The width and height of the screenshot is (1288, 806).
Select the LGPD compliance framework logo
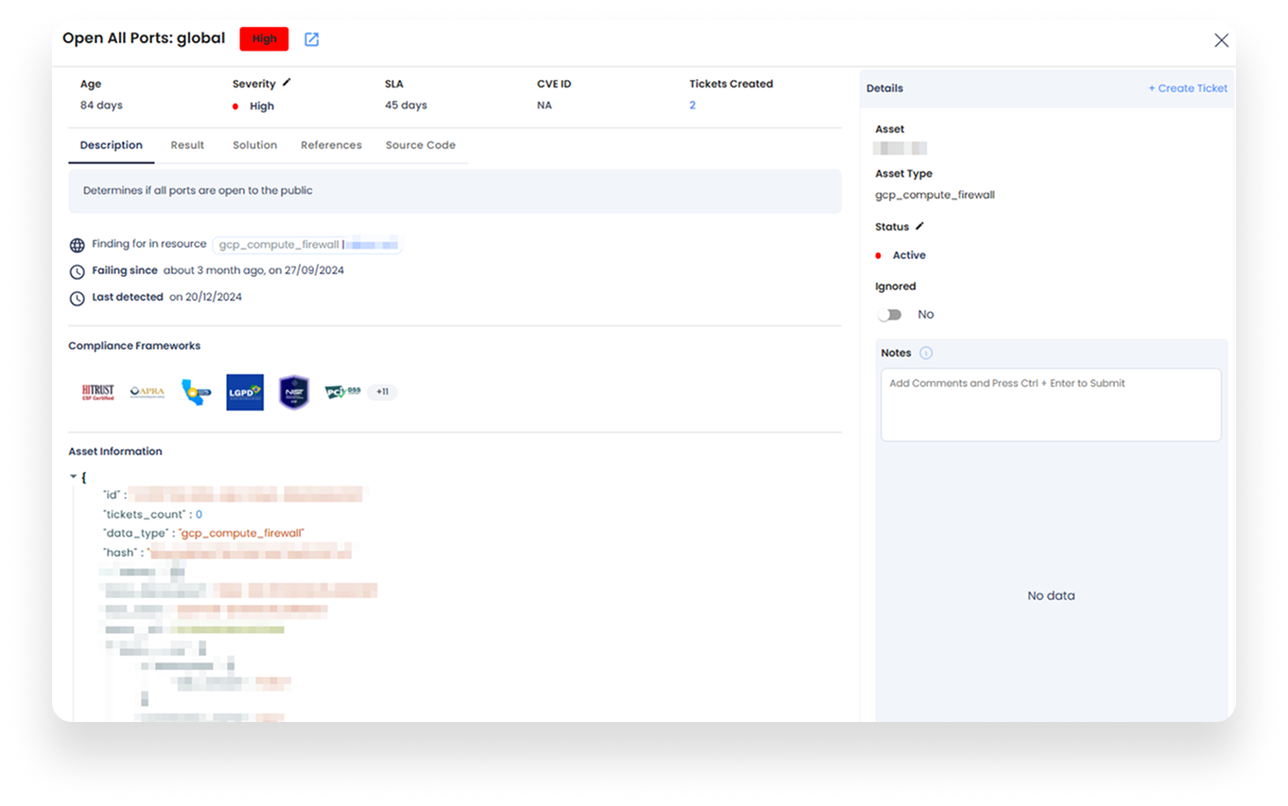click(245, 392)
